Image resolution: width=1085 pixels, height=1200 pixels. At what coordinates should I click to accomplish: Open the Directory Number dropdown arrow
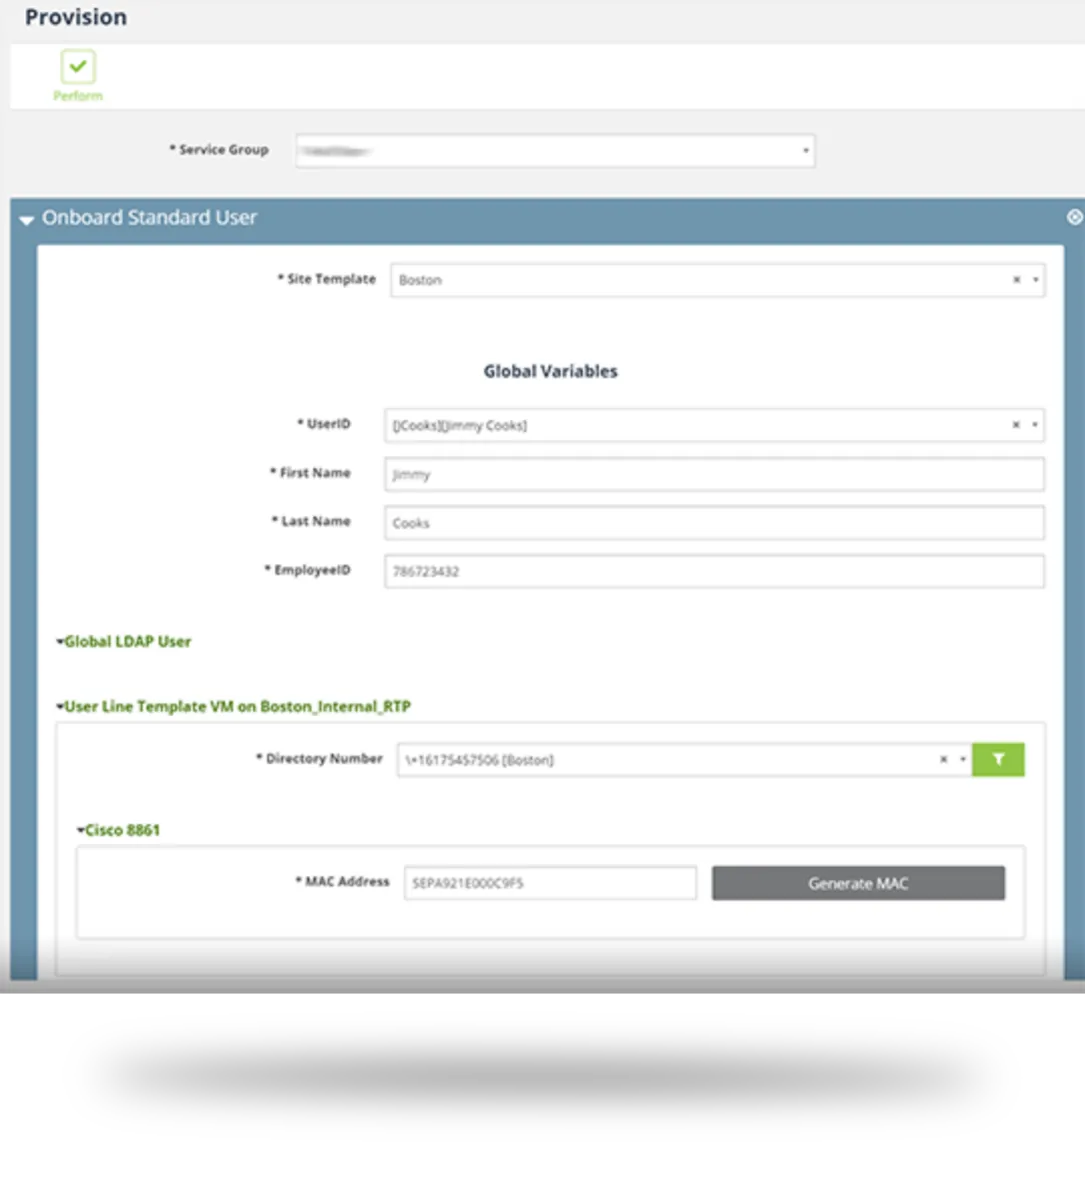[x=963, y=760]
